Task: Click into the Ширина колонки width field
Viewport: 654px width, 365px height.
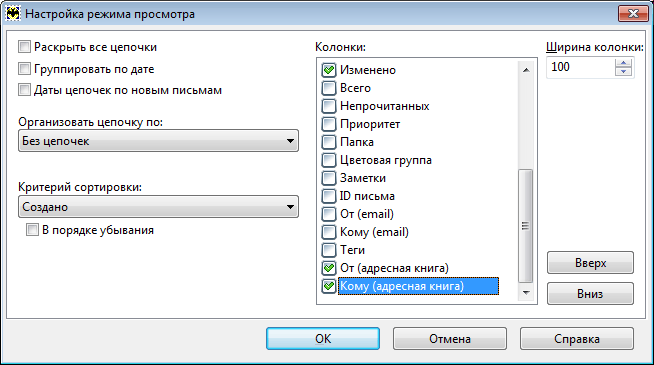Action: (581, 67)
